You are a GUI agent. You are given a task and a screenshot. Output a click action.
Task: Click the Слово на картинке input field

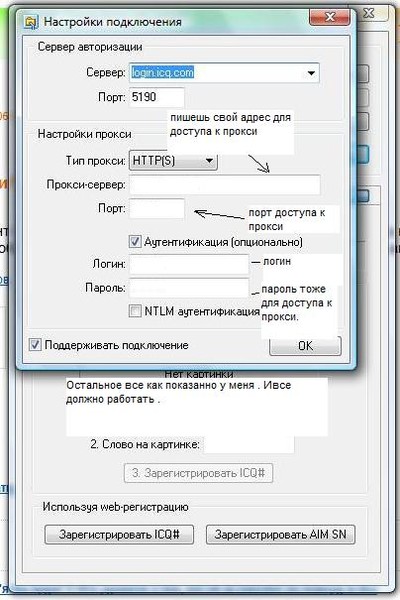click(249, 445)
